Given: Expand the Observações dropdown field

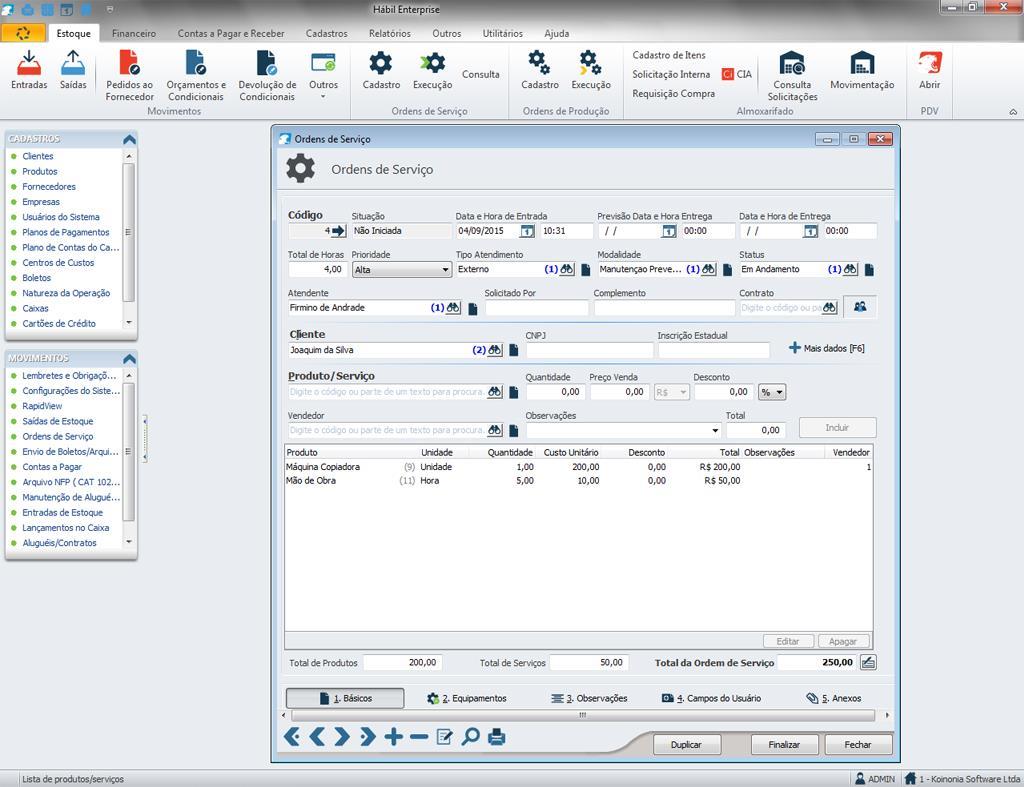Looking at the screenshot, I should [x=715, y=430].
